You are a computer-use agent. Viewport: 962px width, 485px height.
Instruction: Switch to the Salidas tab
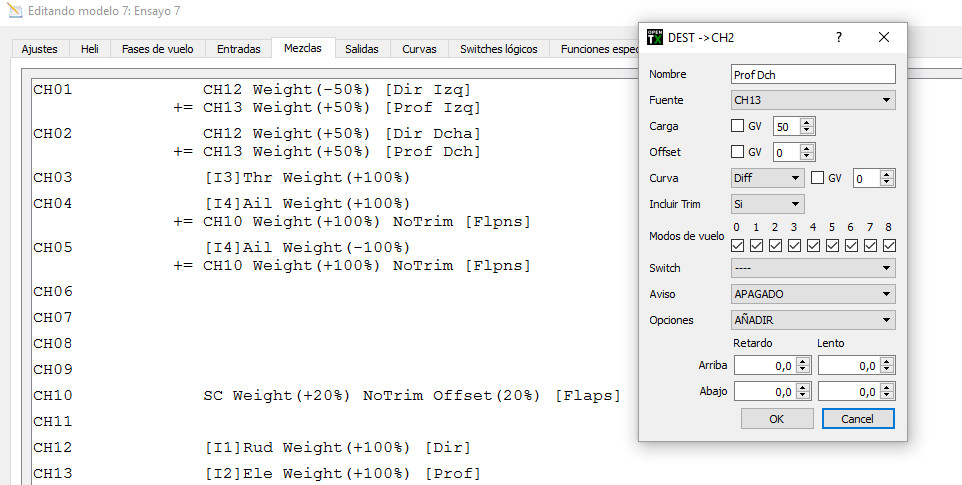pos(361,48)
